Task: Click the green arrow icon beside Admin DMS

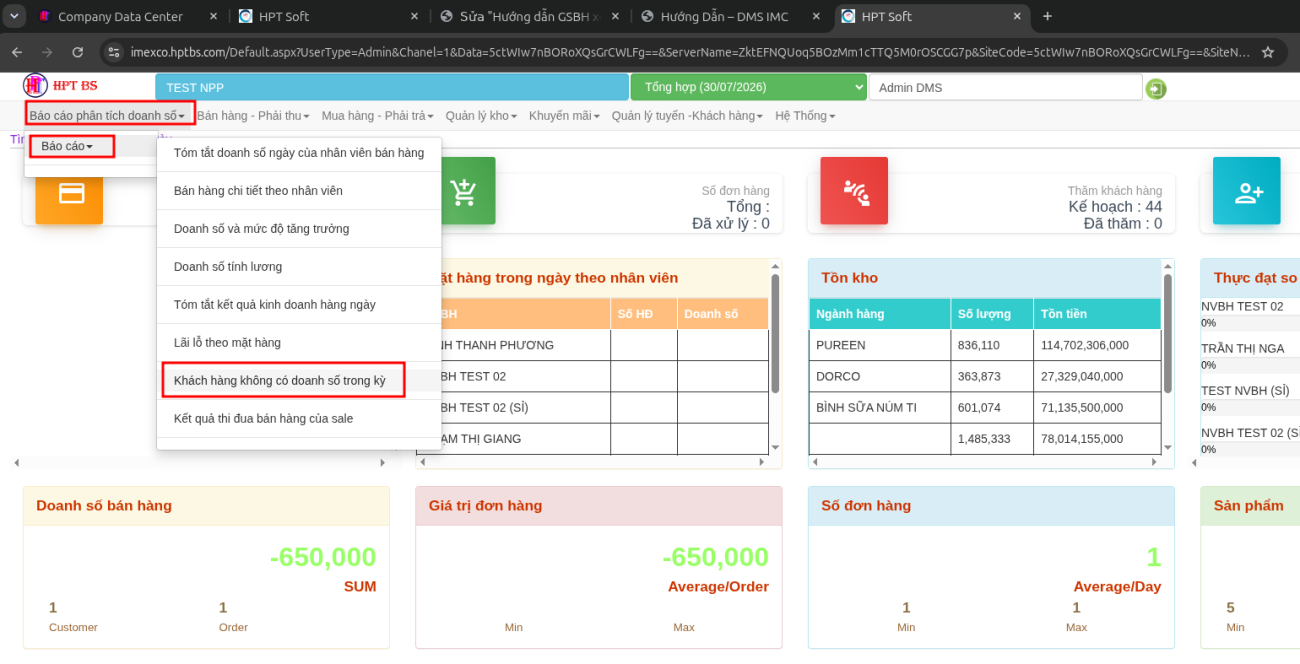Action: point(1156,89)
